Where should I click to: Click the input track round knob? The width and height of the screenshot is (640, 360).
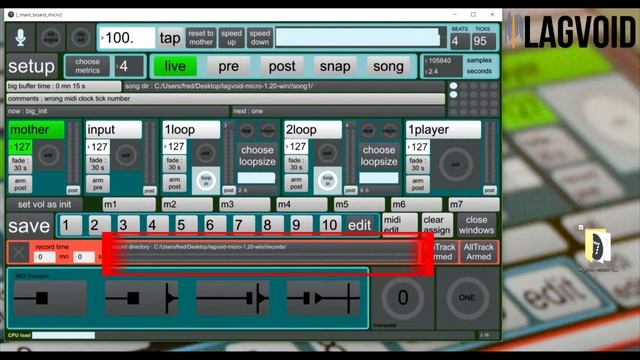pos(126,155)
